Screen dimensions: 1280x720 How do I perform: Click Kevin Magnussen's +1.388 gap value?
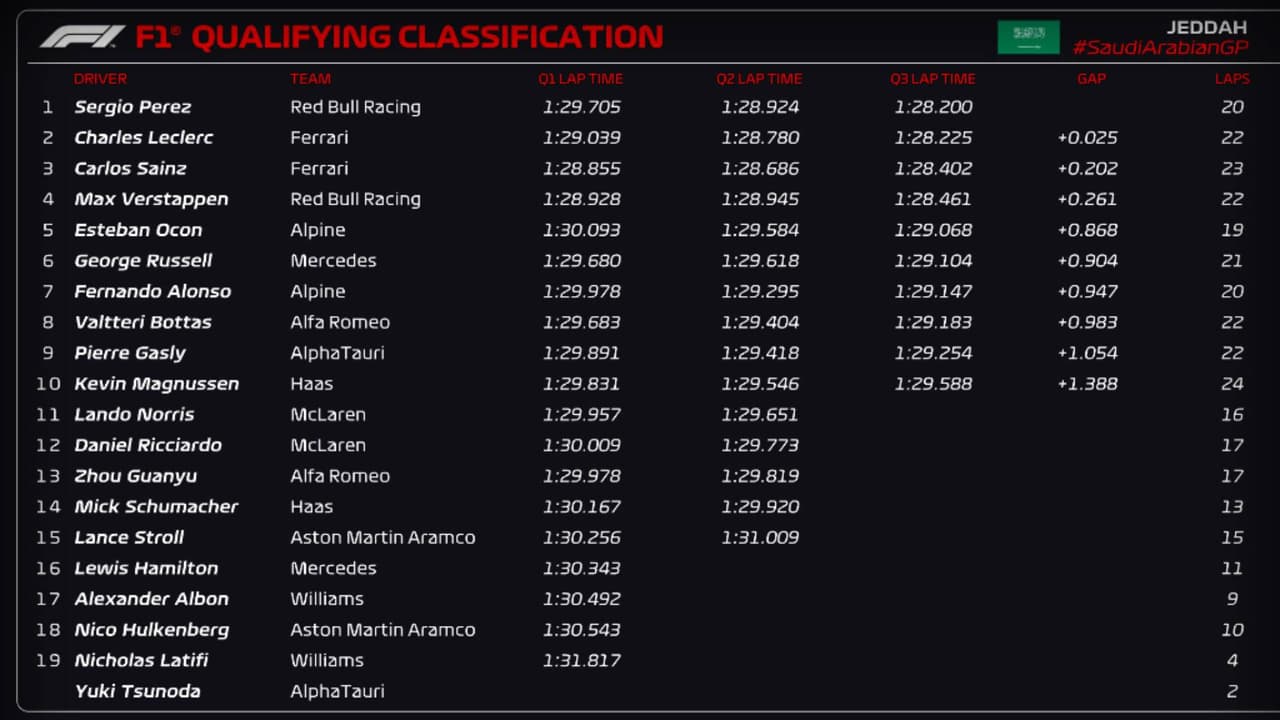pos(1087,384)
